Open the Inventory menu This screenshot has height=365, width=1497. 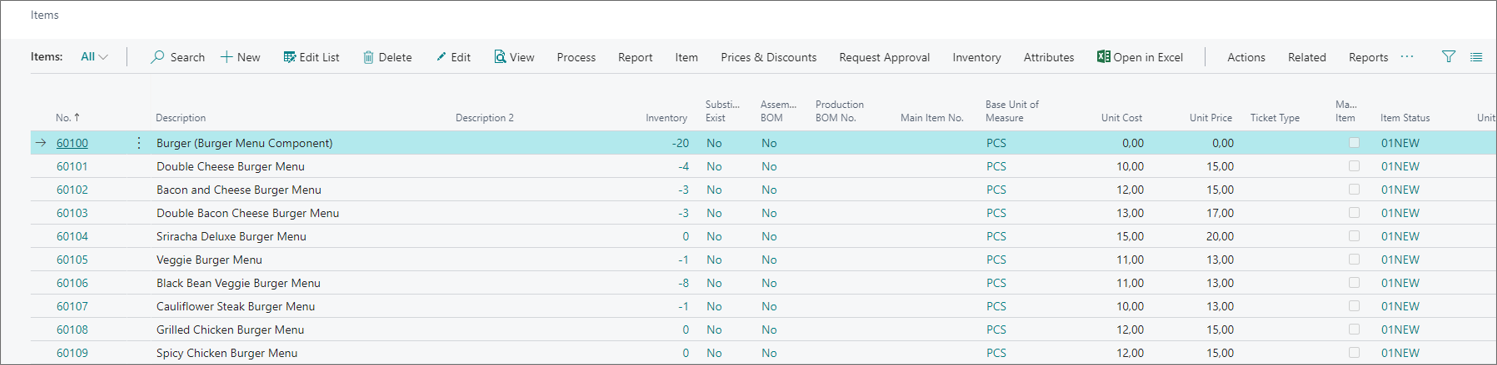[976, 57]
